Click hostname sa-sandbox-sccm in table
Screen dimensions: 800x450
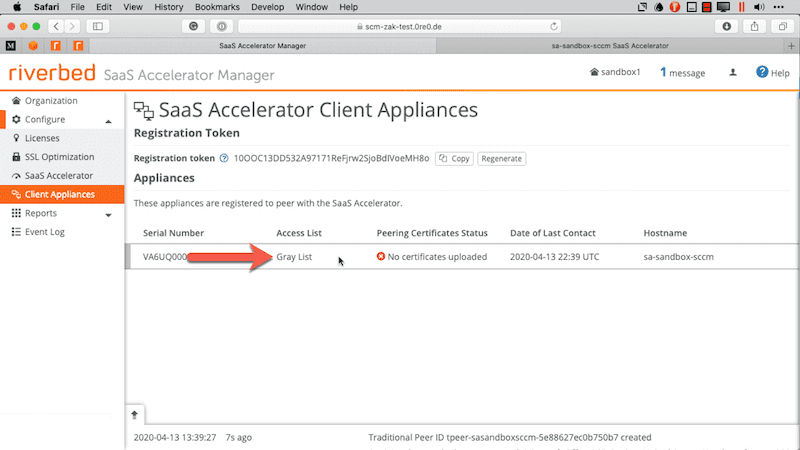coord(678,257)
